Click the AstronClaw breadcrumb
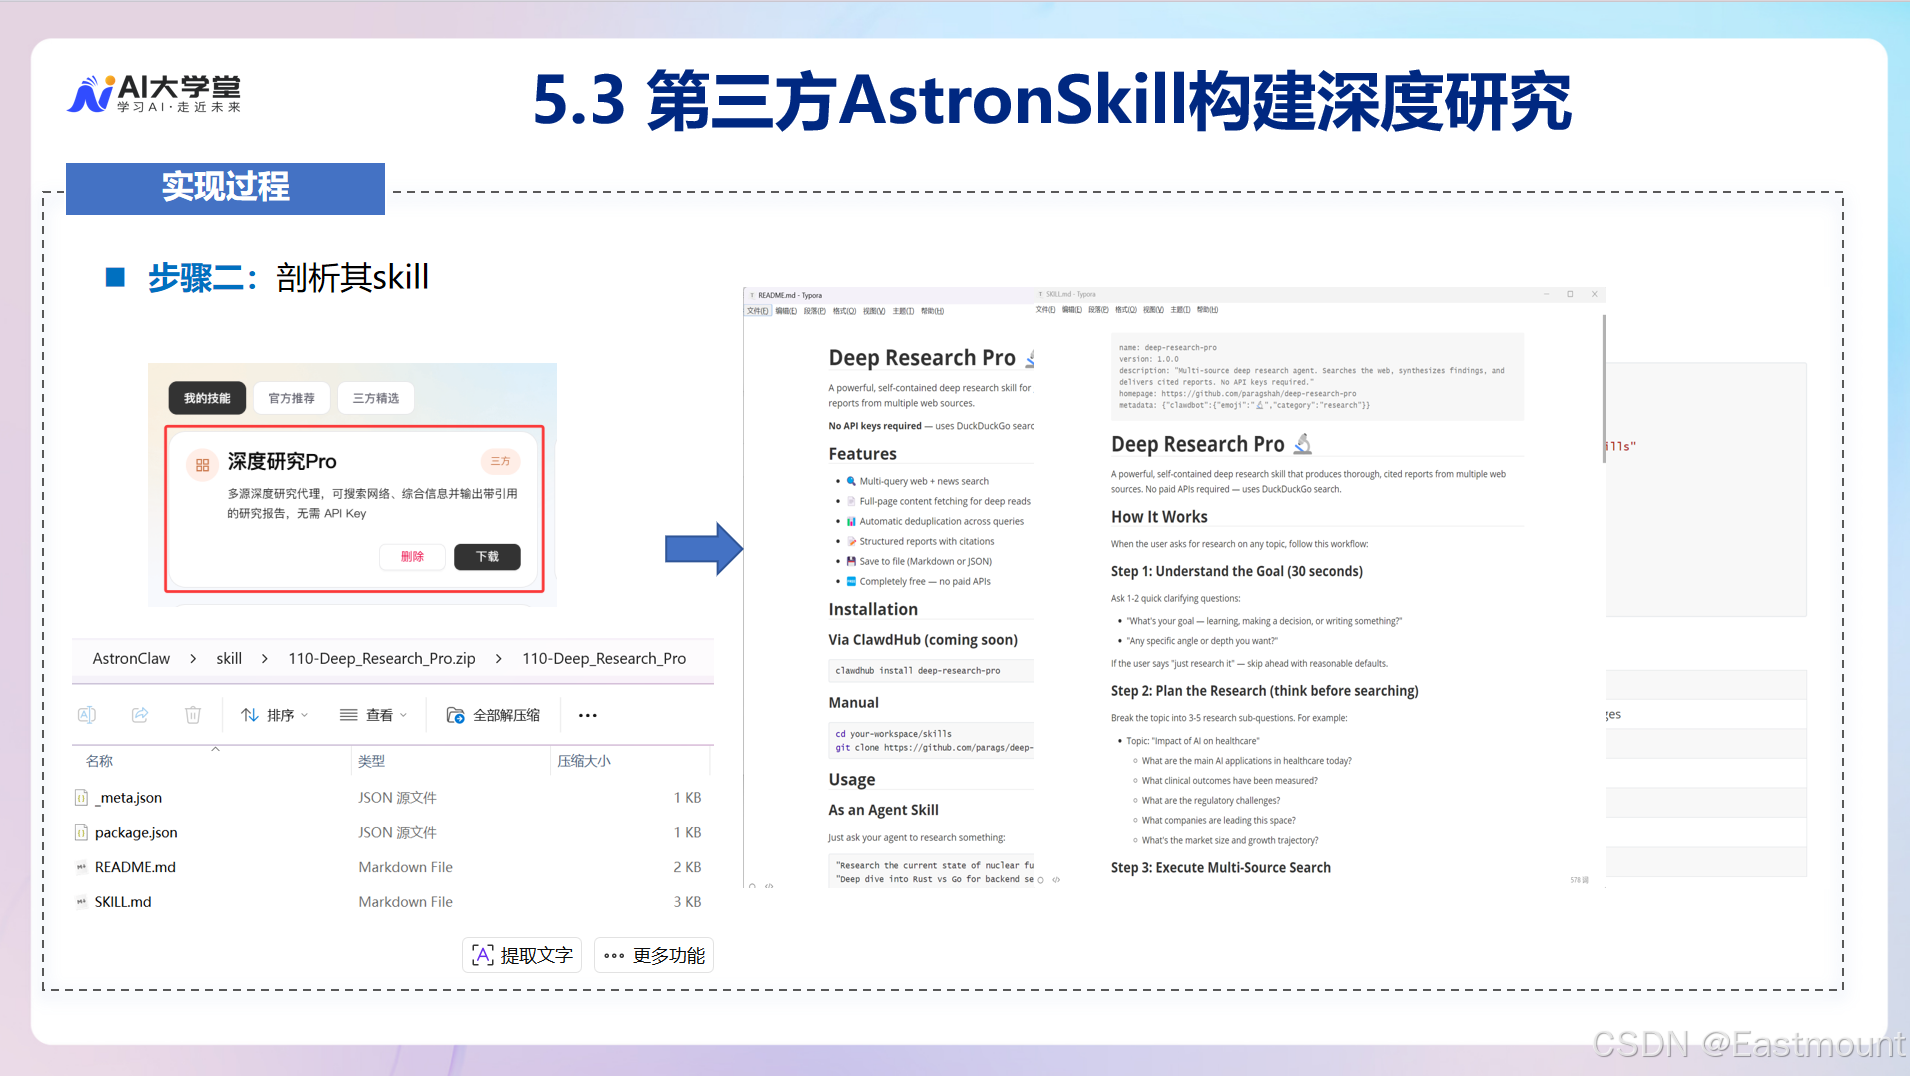Image resolution: width=1910 pixels, height=1076 pixels. [x=131, y=658]
